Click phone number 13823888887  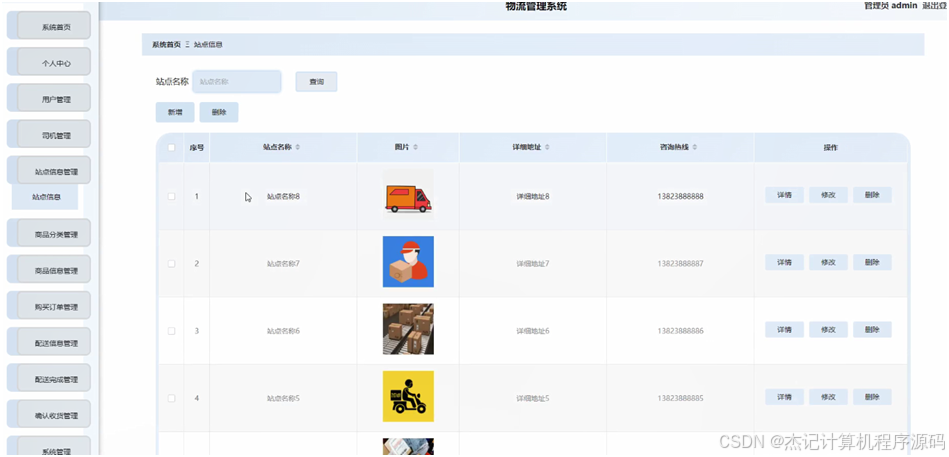[x=680, y=263]
